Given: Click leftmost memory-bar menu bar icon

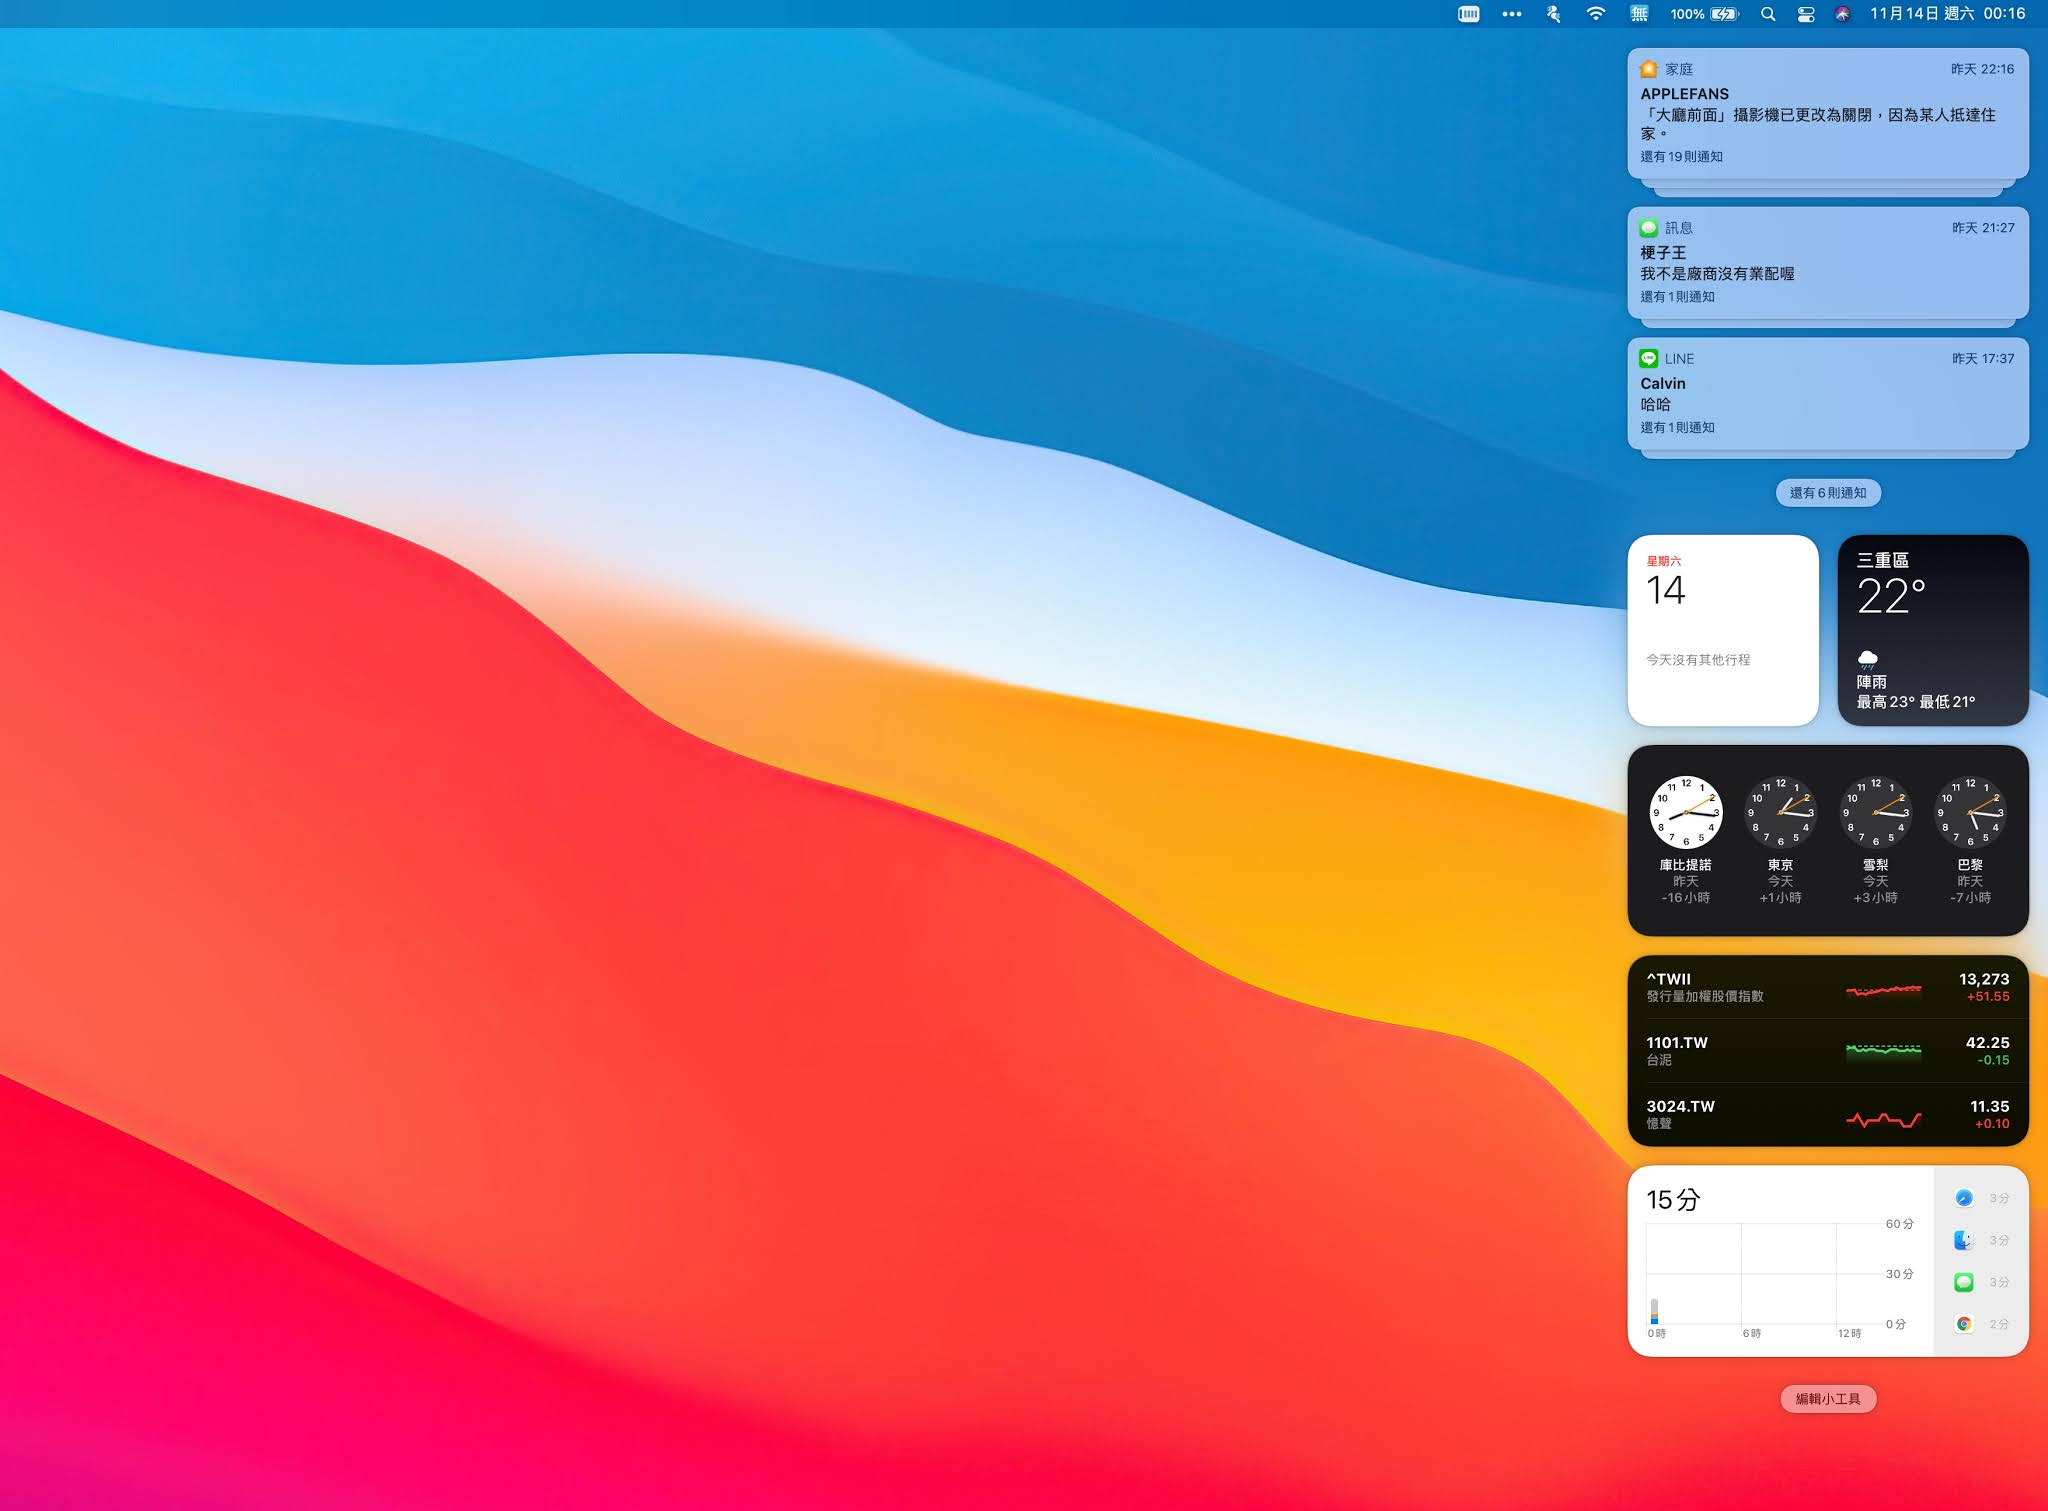Looking at the screenshot, I should point(1468,14).
